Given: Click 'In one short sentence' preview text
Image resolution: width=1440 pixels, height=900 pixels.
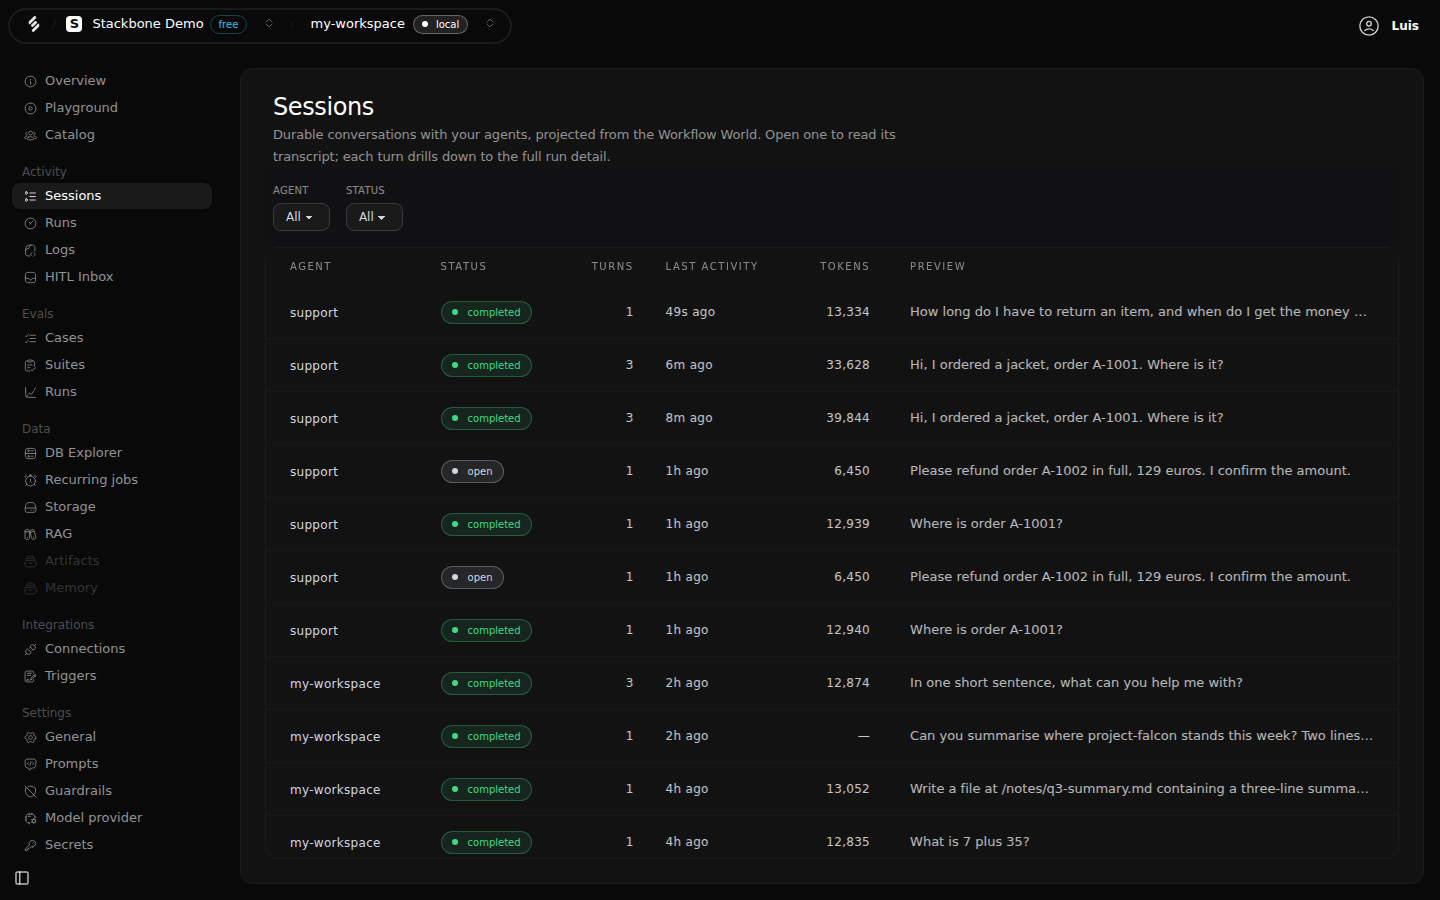Looking at the screenshot, I should pyautogui.click(x=1076, y=683).
